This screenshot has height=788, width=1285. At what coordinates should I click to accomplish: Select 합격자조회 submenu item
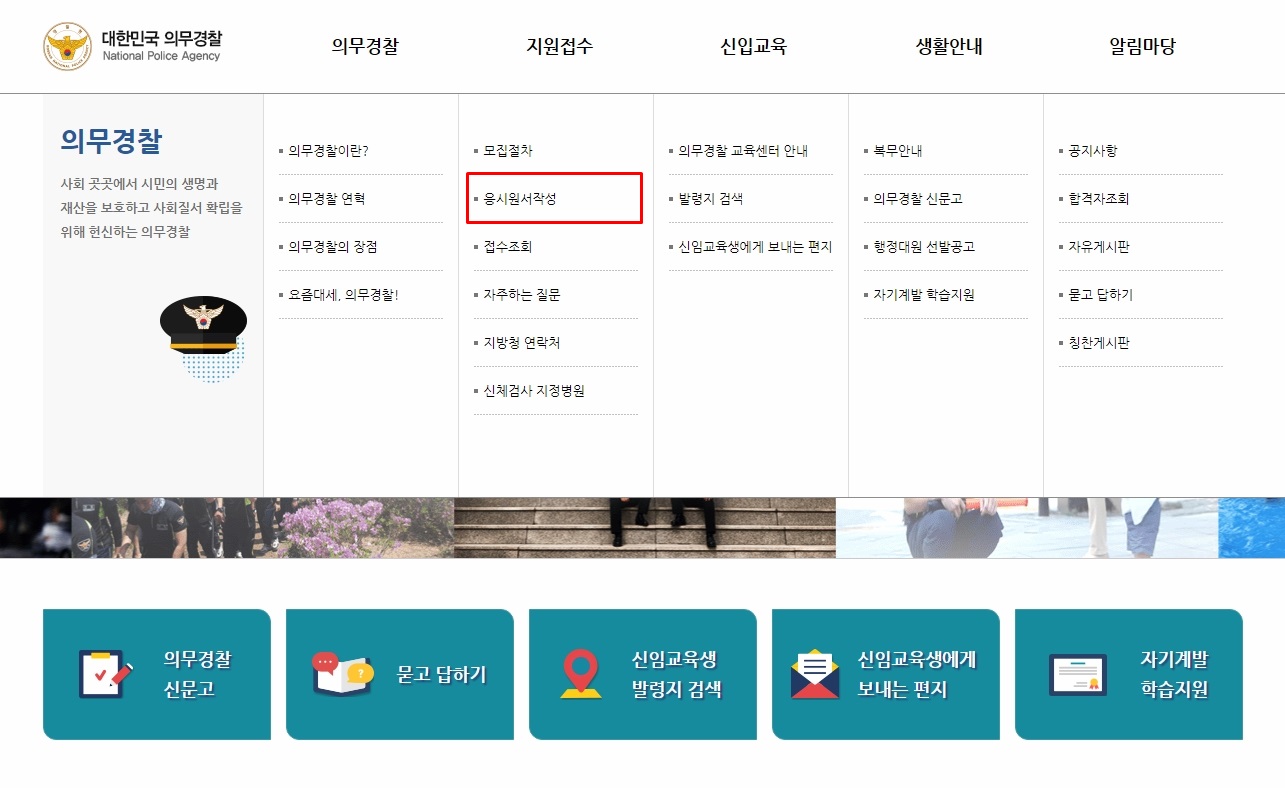1099,199
